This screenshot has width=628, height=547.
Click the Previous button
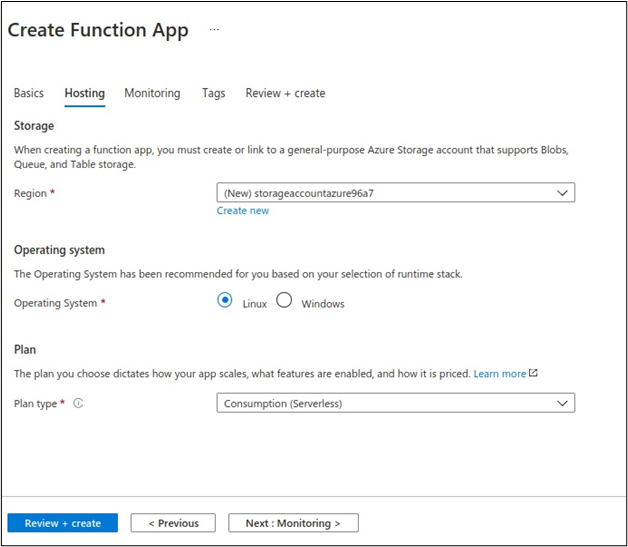pos(173,523)
